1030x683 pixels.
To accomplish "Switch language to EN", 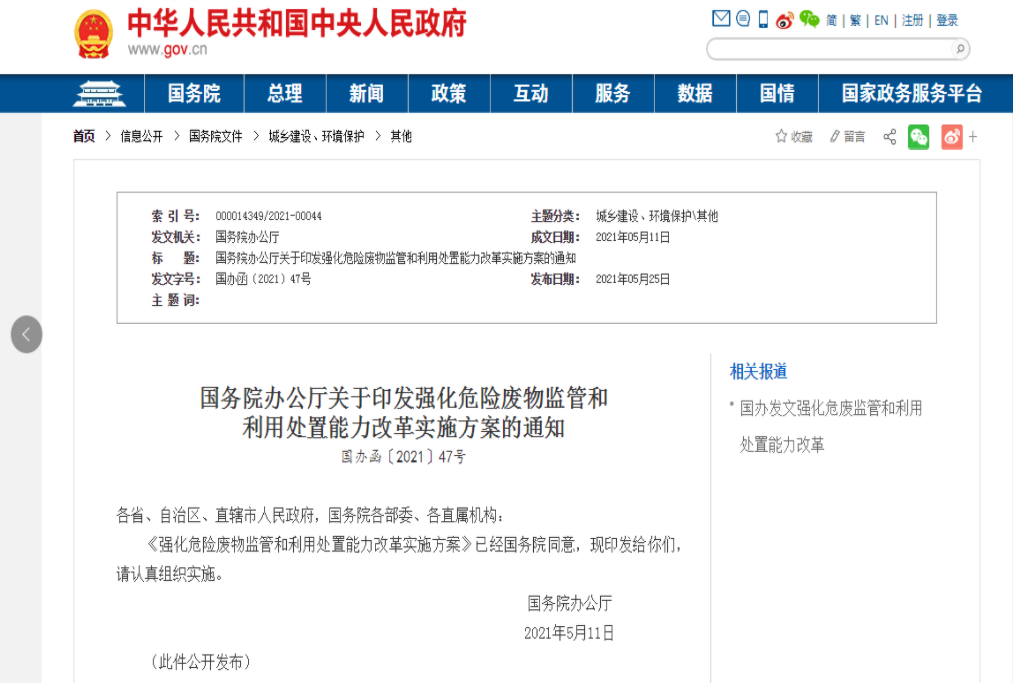I will [x=881, y=20].
